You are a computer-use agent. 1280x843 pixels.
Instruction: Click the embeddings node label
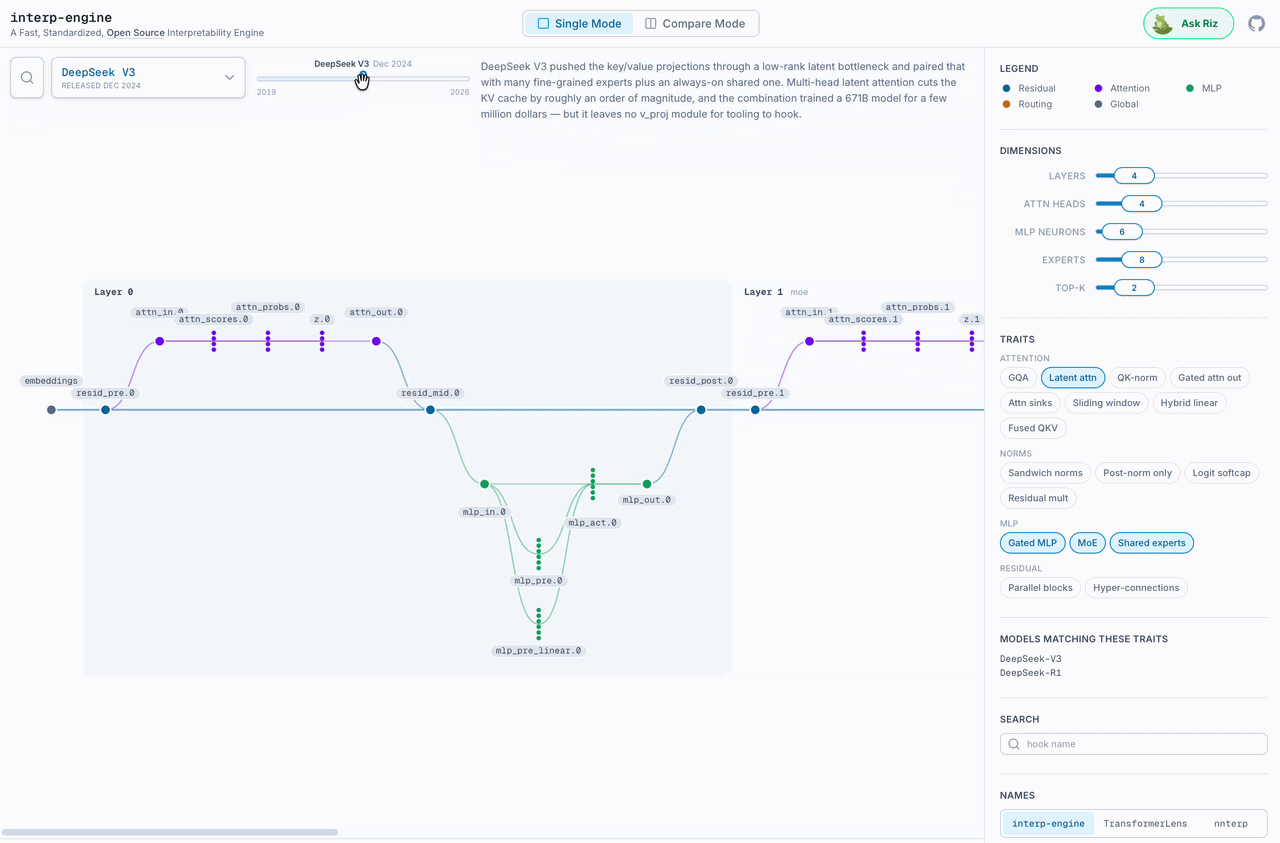pyautogui.click(x=51, y=381)
